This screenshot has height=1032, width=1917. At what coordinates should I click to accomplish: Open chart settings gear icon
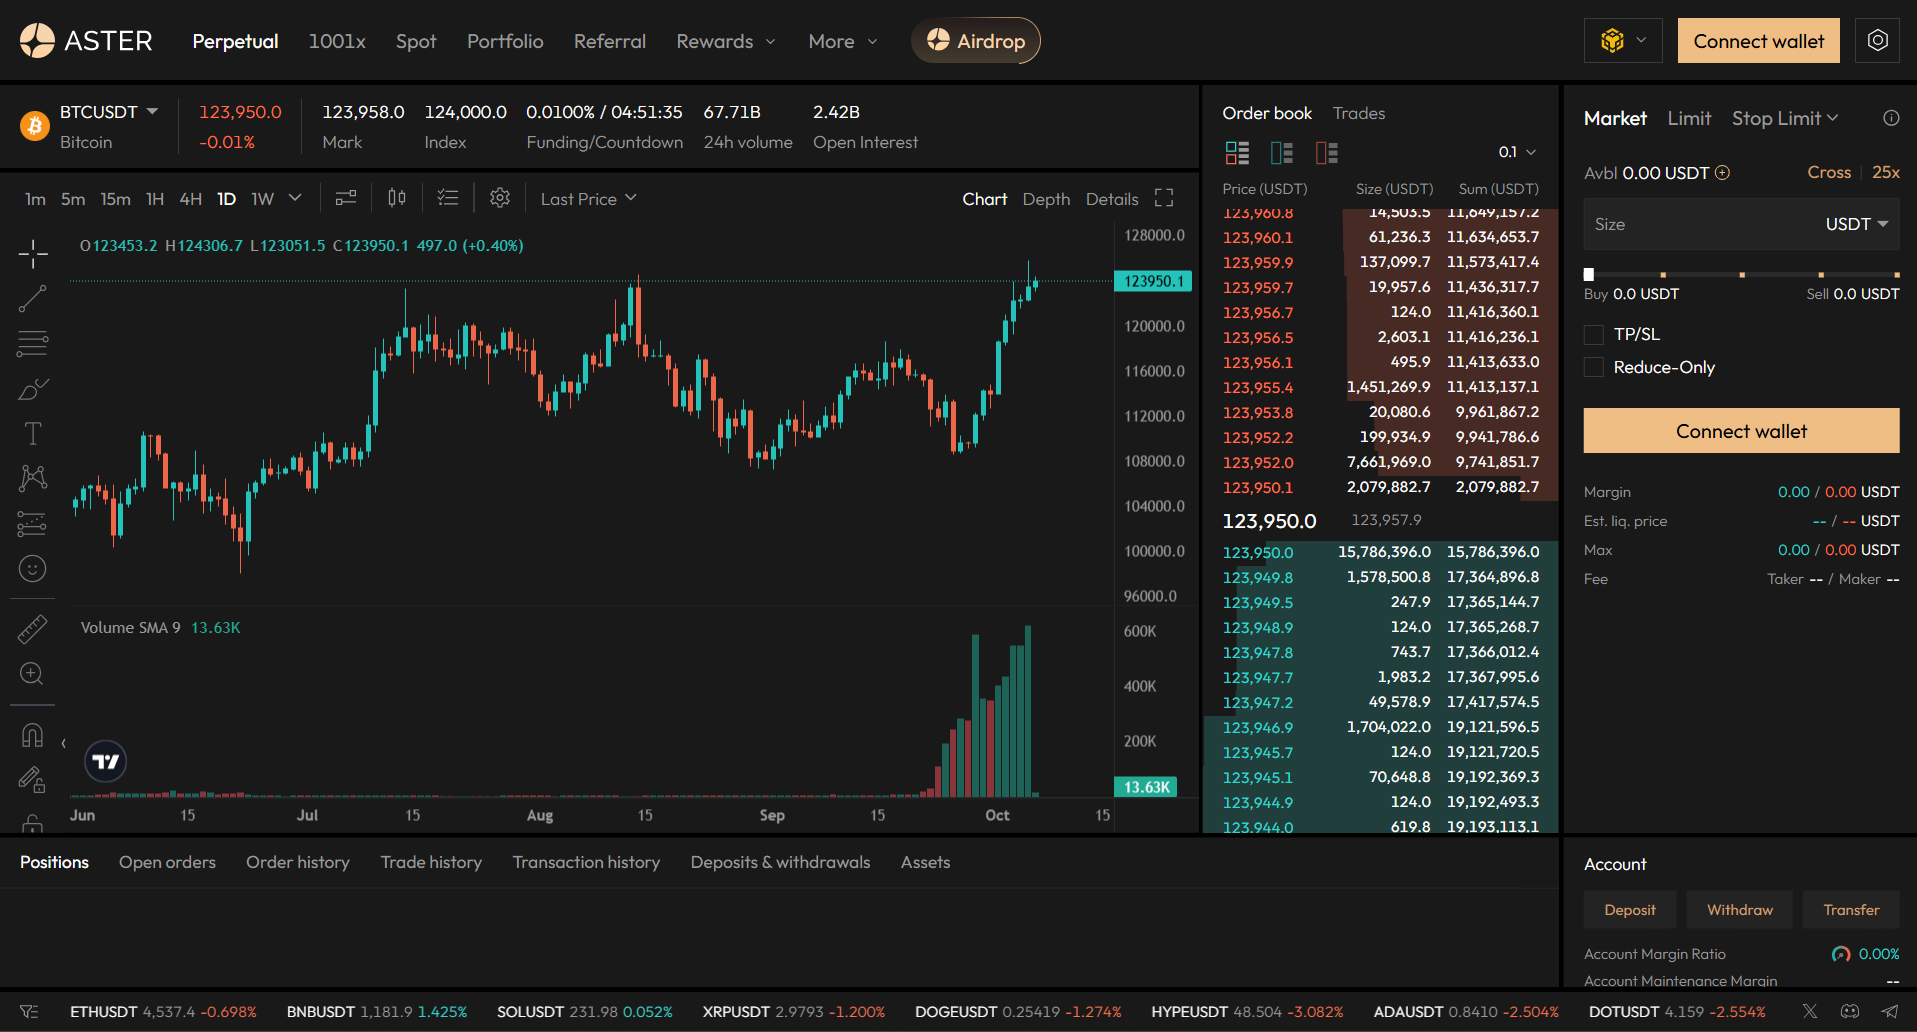tap(500, 198)
